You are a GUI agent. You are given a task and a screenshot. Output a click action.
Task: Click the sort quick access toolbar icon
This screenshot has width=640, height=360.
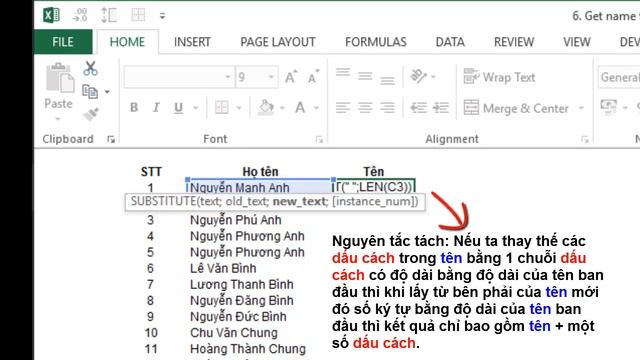point(109,16)
